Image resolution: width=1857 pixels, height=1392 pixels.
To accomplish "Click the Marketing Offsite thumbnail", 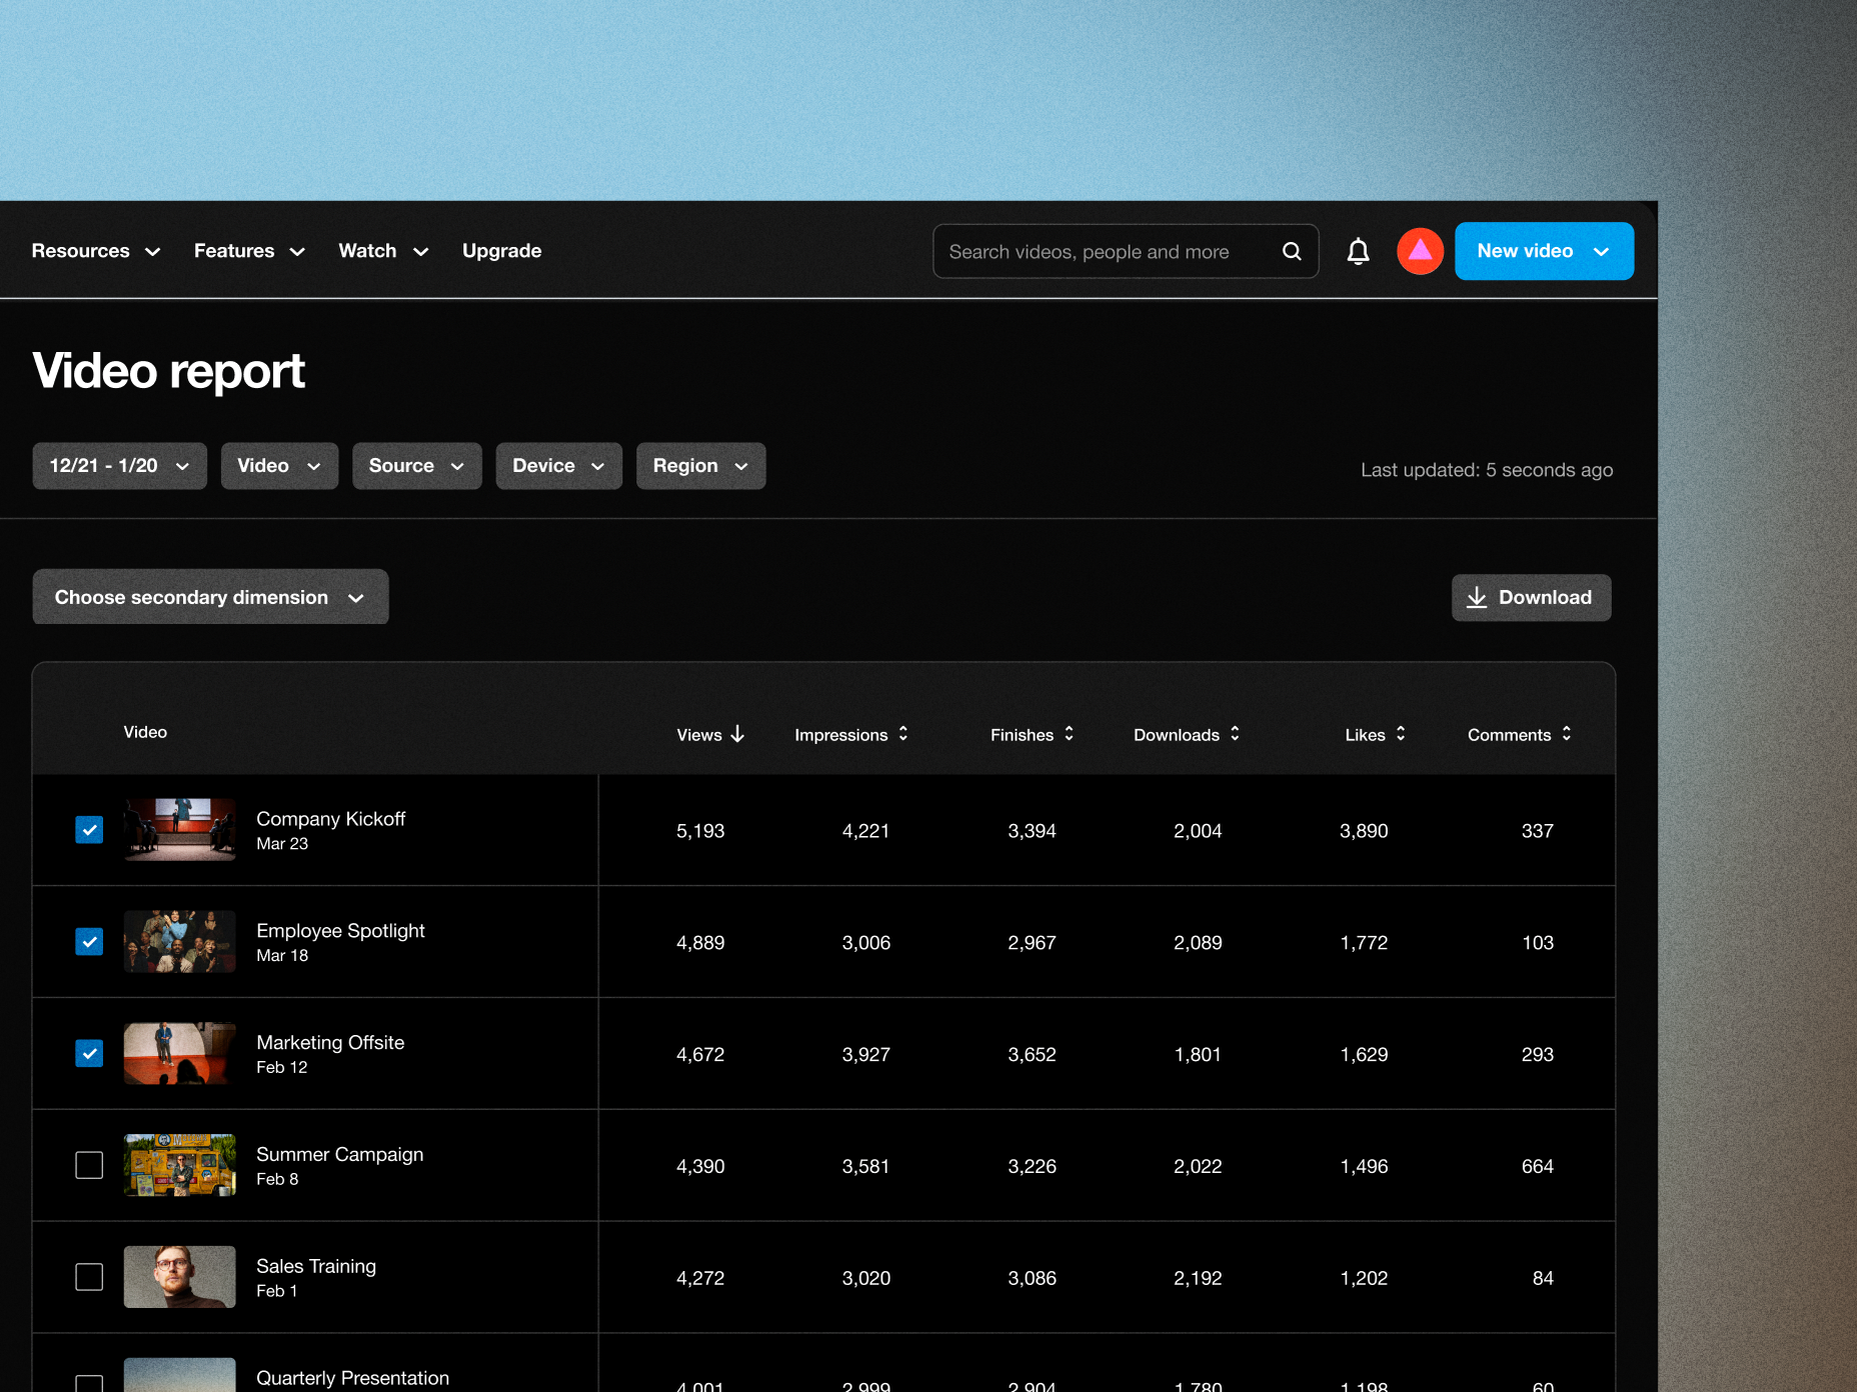I will coord(180,1054).
